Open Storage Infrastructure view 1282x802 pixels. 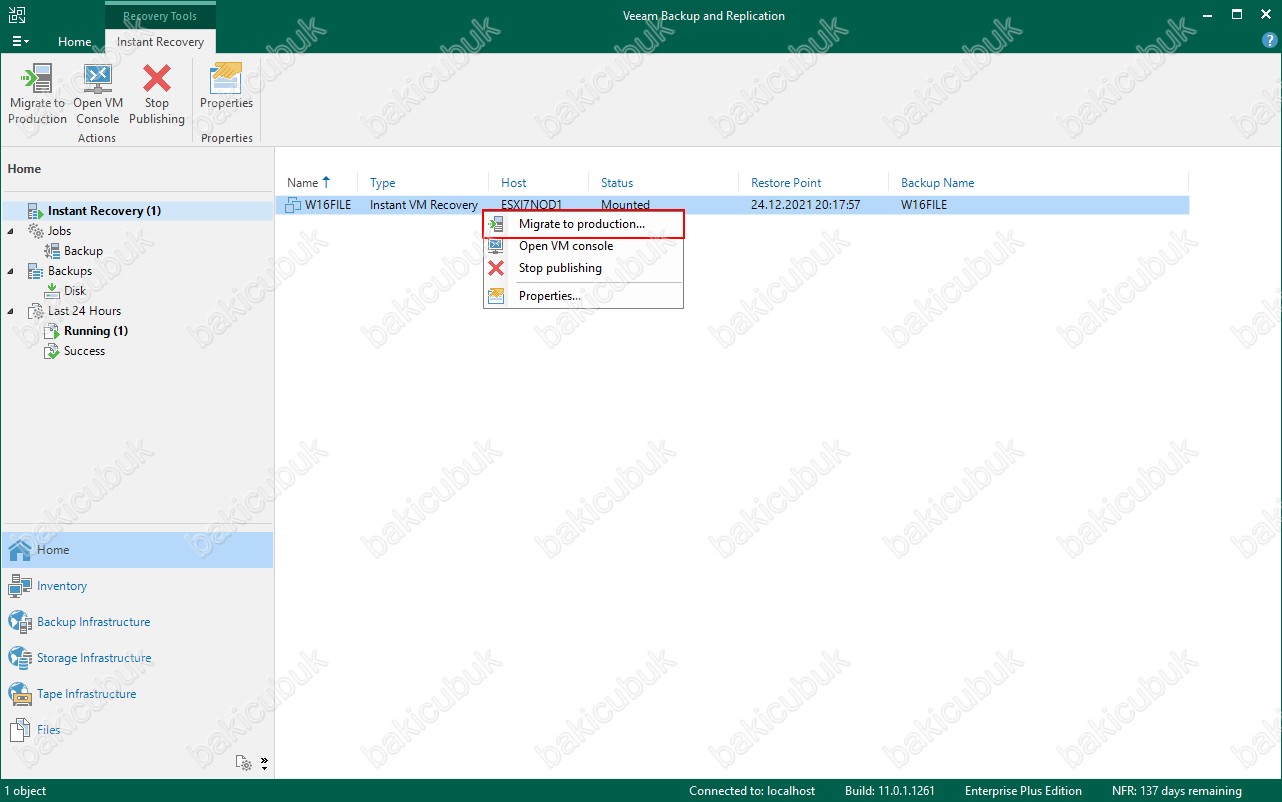click(x=137, y=658)
